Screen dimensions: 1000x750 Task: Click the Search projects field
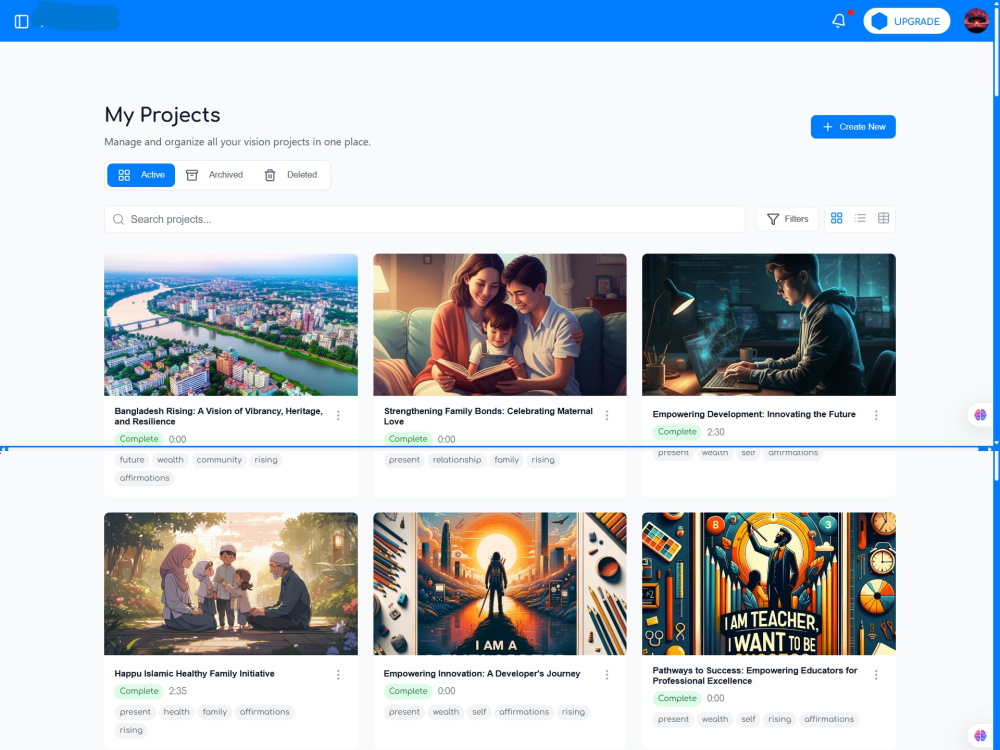424,219
